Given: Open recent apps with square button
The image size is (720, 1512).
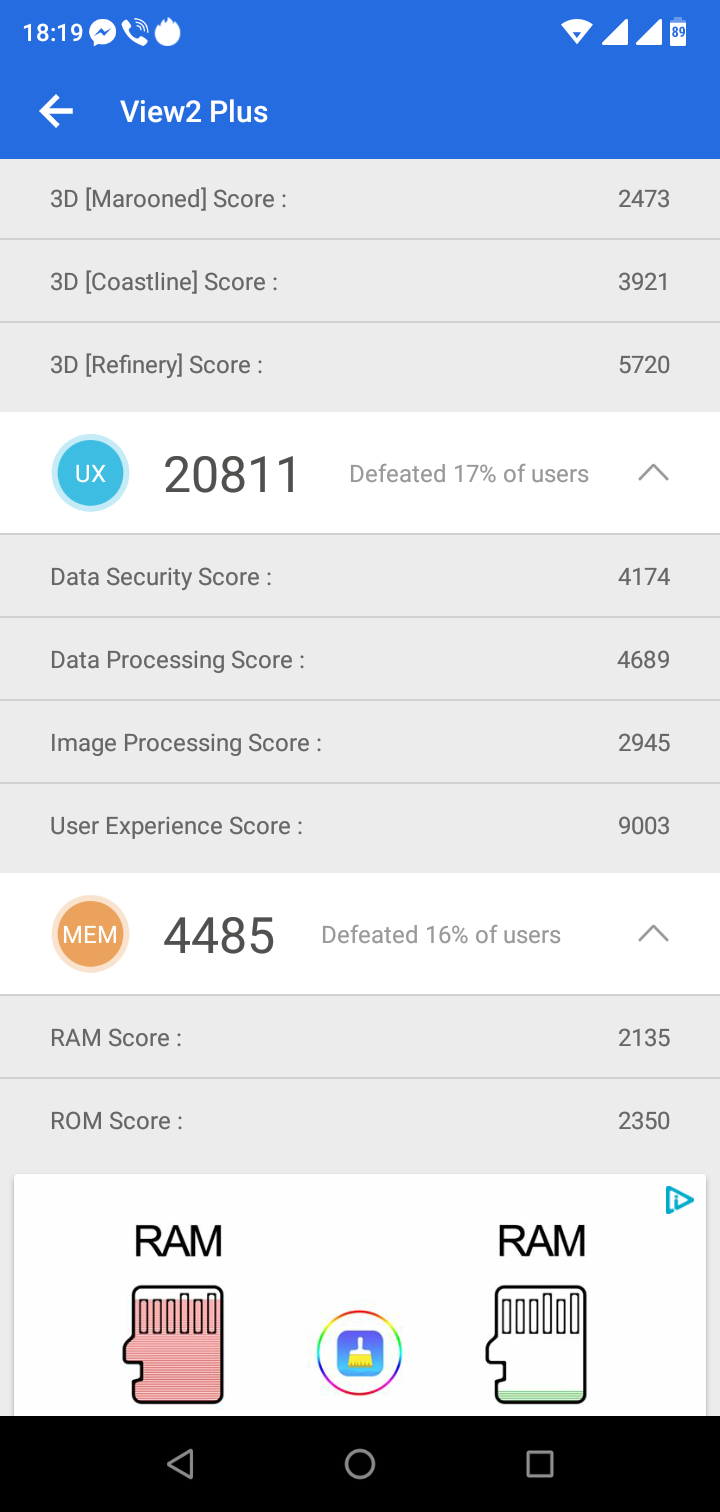Looking at the screenshot, I should pos(539,1464).
